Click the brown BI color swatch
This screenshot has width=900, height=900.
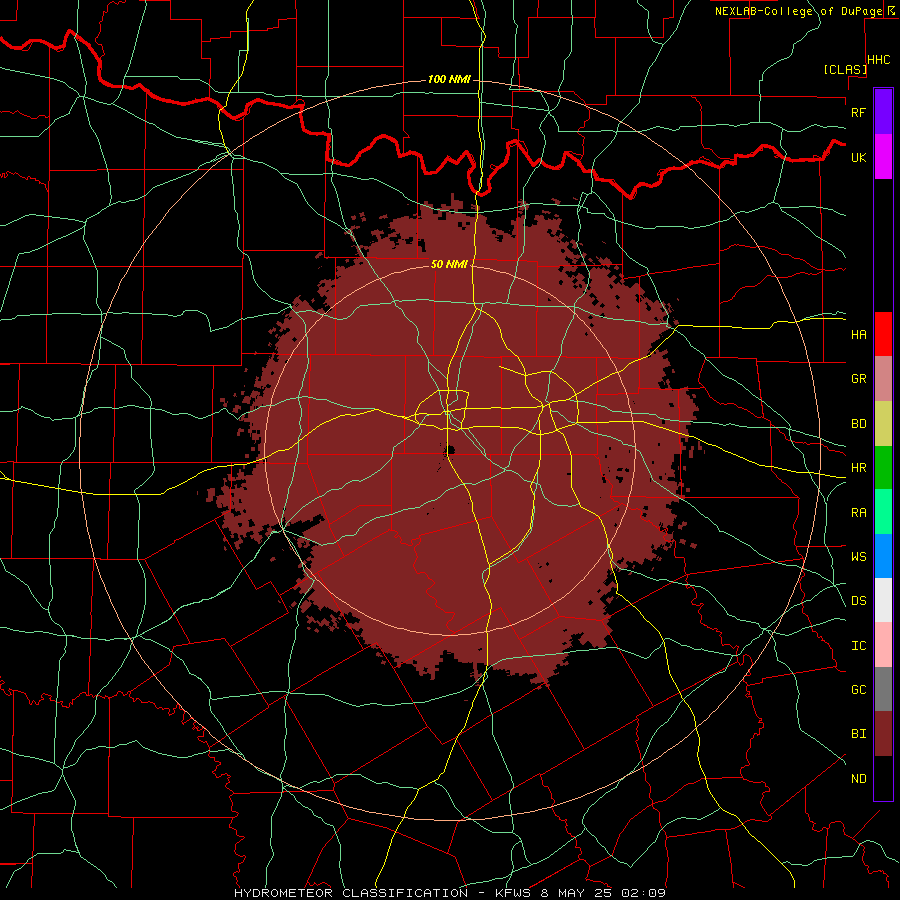(x=883, y=734)
